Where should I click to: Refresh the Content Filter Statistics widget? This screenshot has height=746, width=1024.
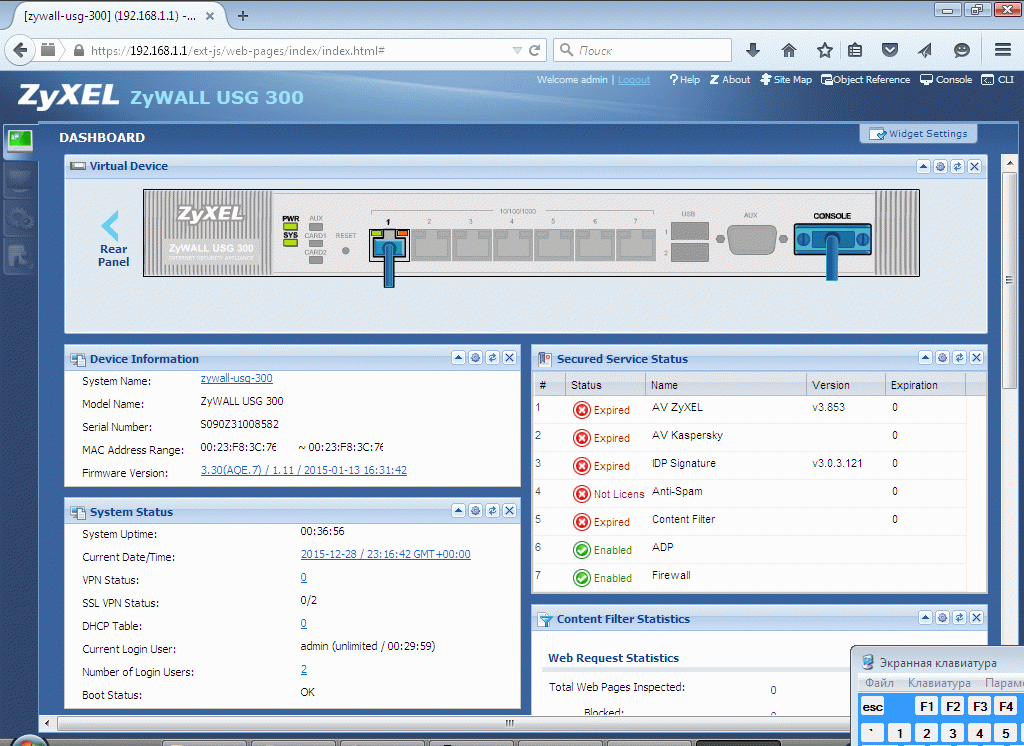(x=959, y=617)
